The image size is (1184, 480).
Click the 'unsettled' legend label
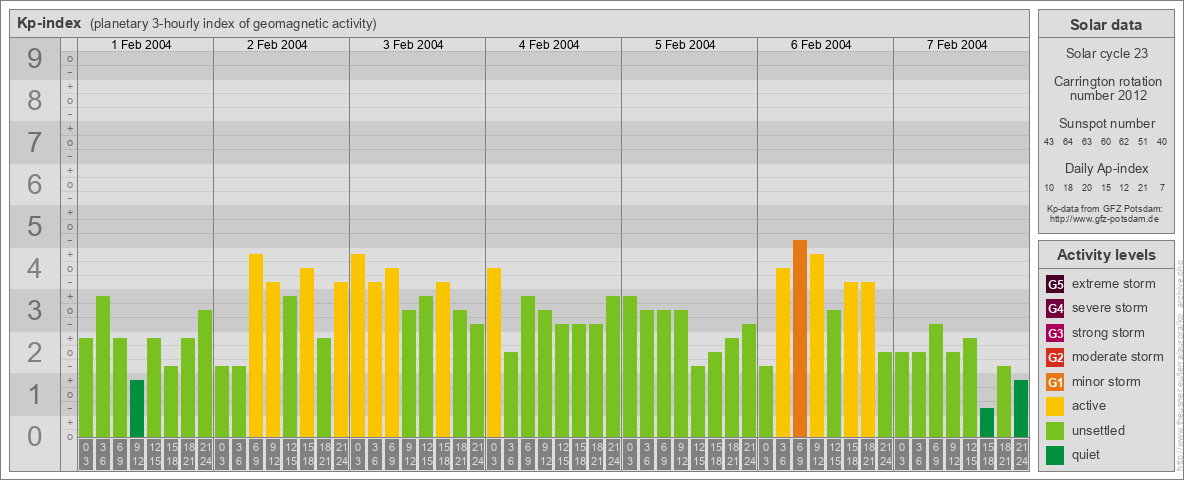pyautogui.click(x=1099, y=431)
